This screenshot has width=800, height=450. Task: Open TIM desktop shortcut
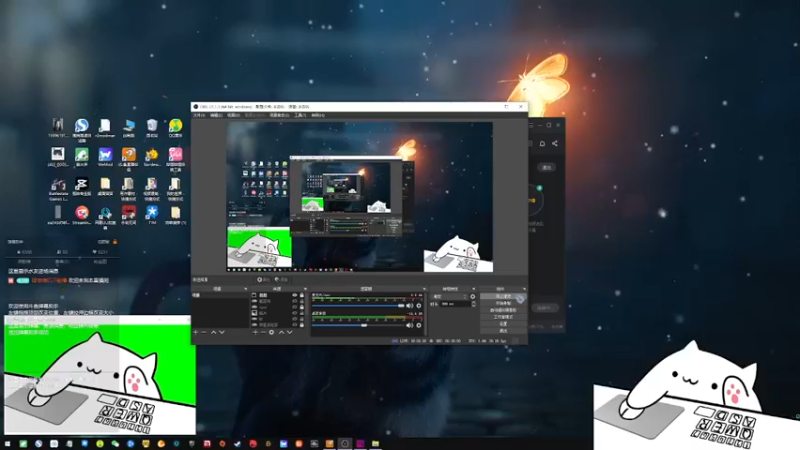coord(152,214)
